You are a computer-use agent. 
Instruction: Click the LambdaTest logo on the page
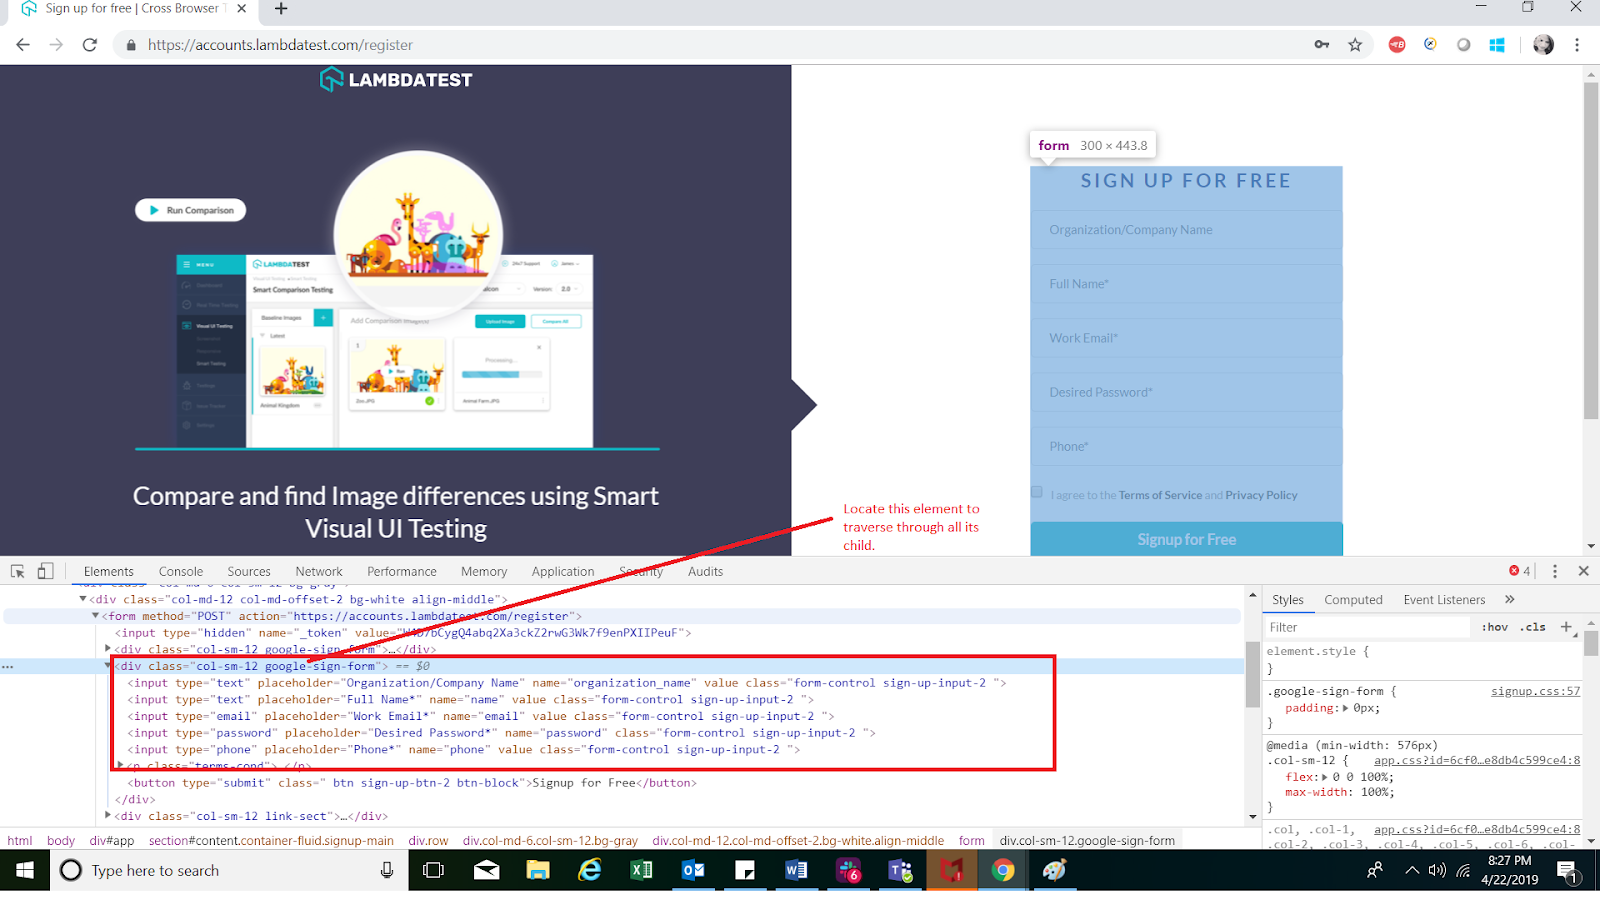(x=397, y=79)
